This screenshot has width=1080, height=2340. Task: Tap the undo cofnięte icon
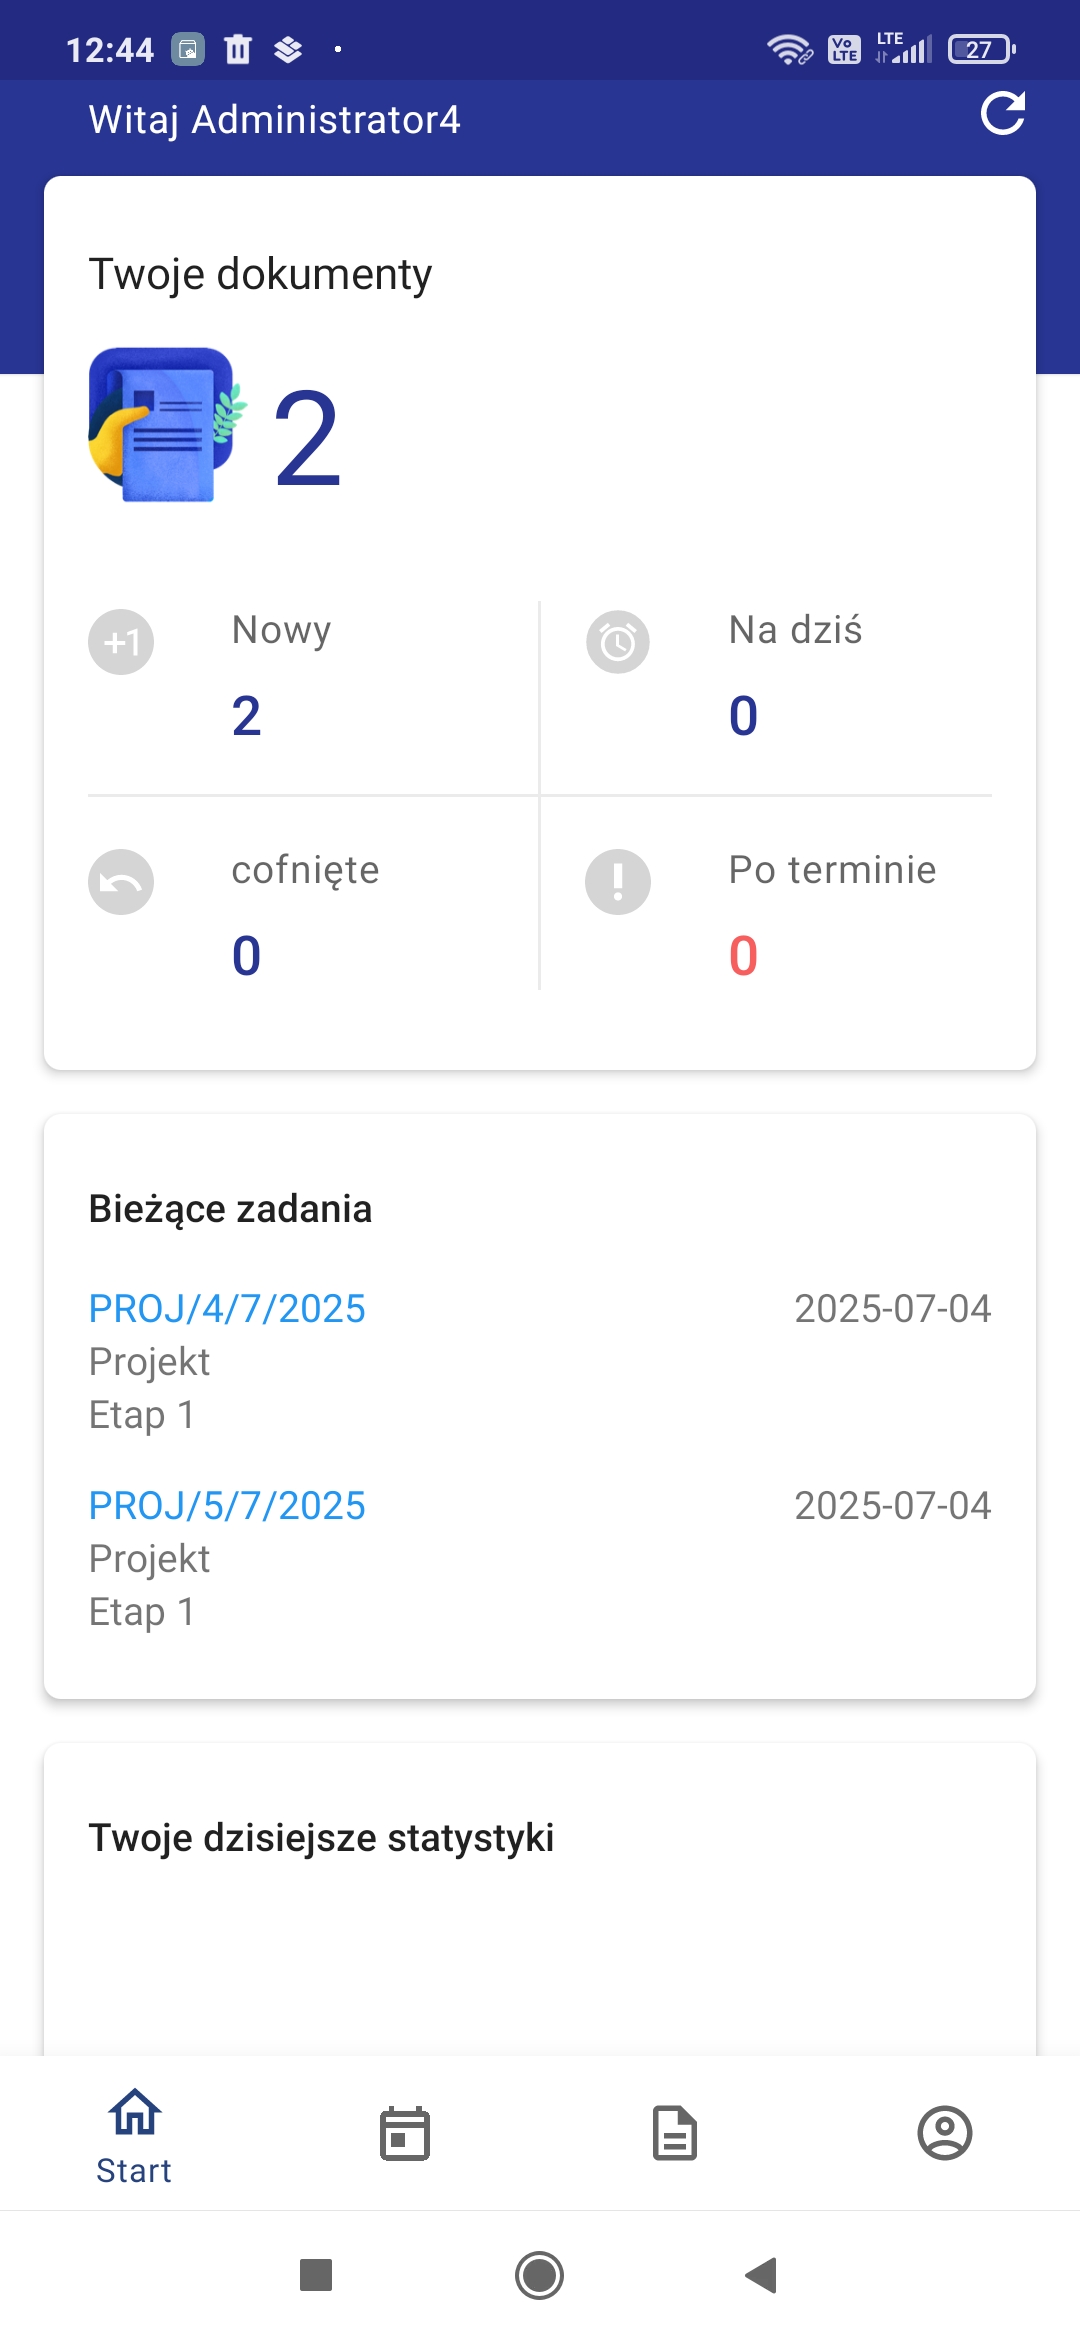point(121,882)
